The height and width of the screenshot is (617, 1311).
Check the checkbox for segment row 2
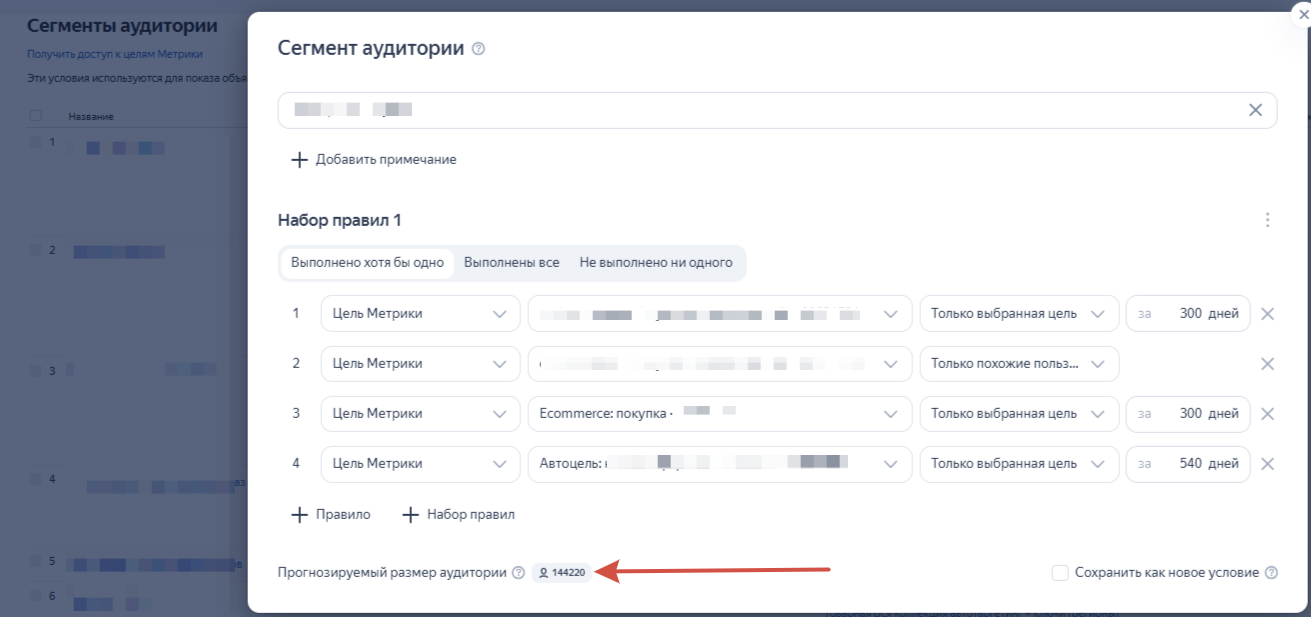pos(36,250)
